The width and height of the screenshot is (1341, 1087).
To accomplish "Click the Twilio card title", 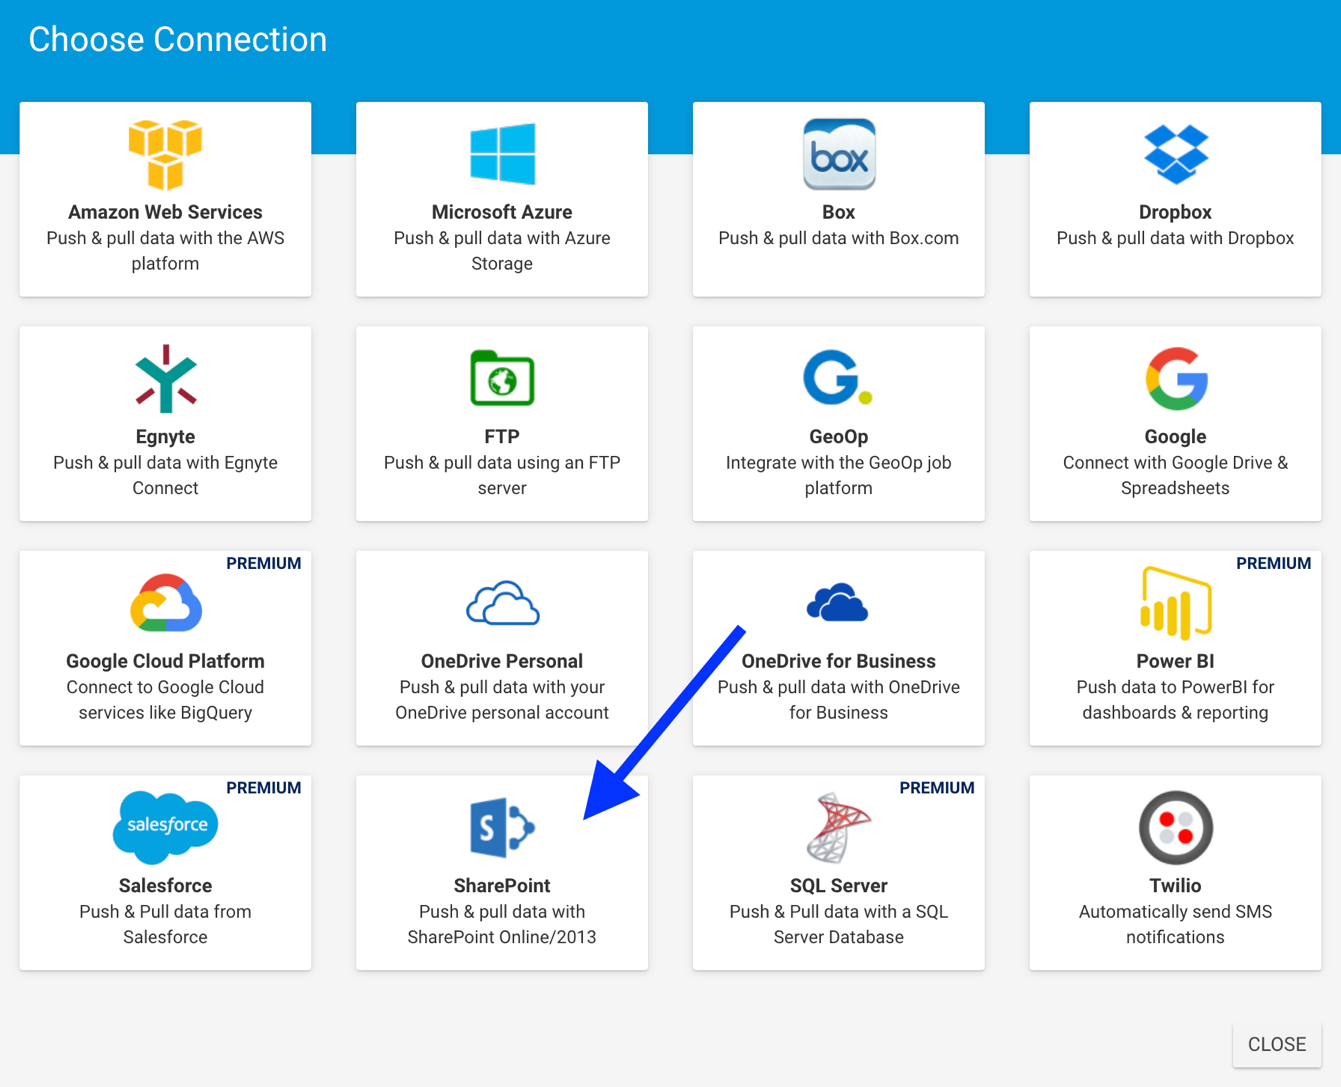I will click(x=1176, y=886).
